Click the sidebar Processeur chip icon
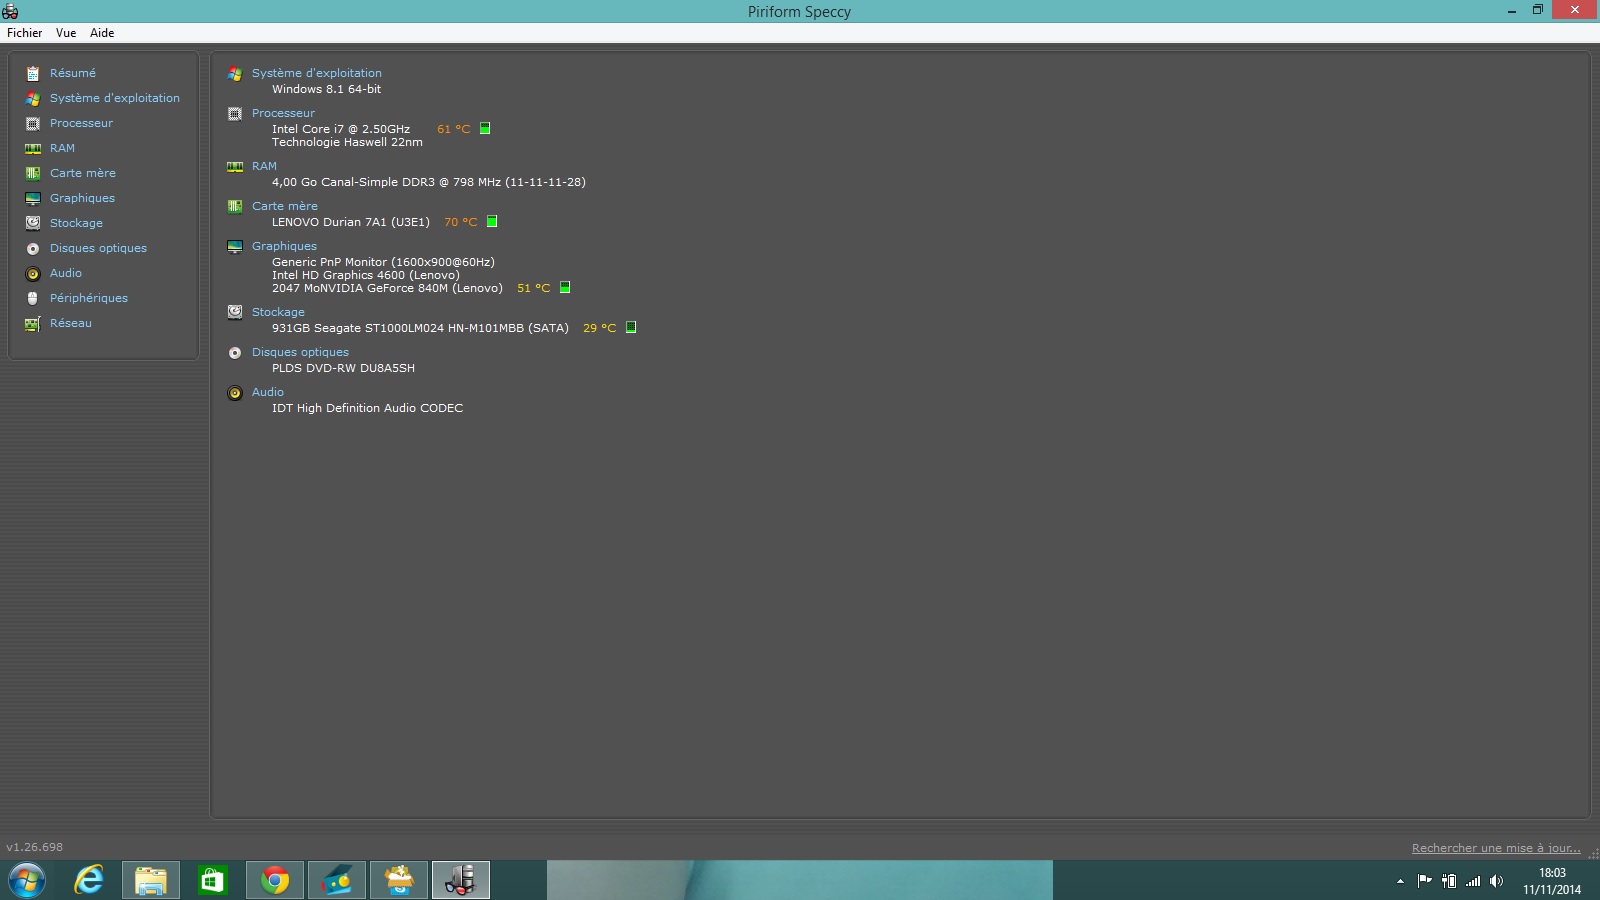Viewport: 1600px width, 900px height. (33, 123)
